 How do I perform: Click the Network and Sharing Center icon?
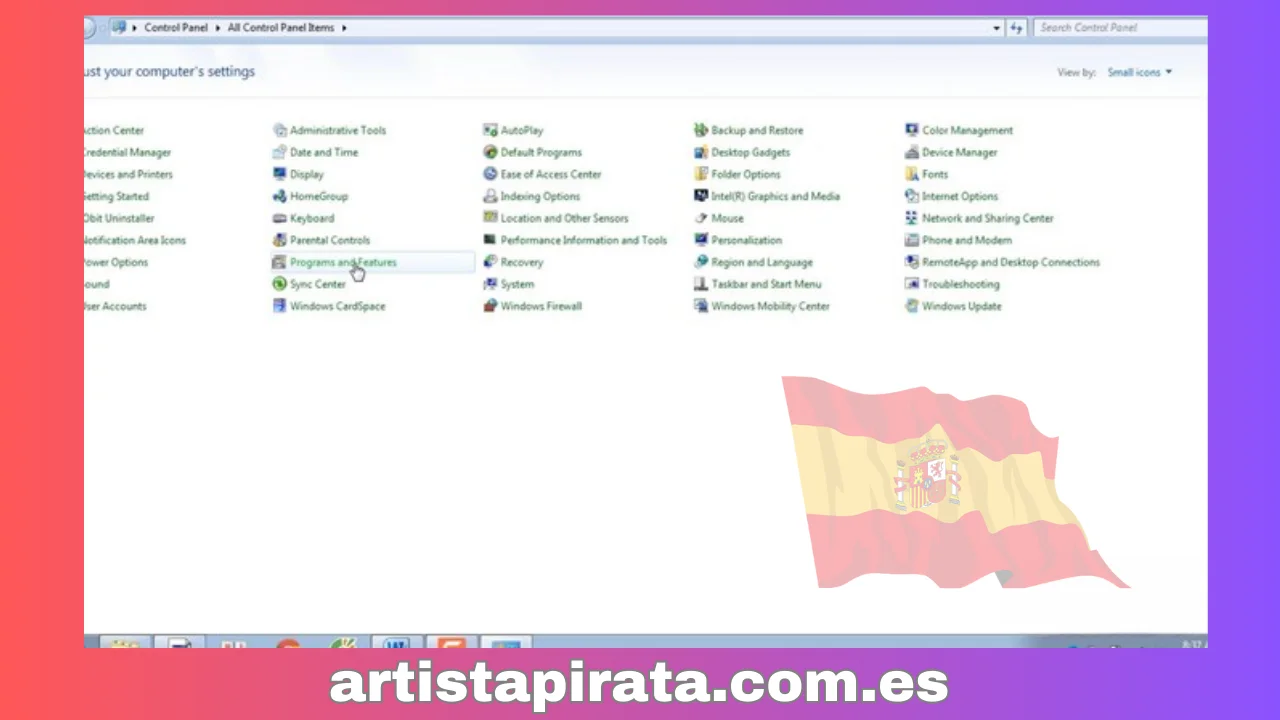point(912,218)
